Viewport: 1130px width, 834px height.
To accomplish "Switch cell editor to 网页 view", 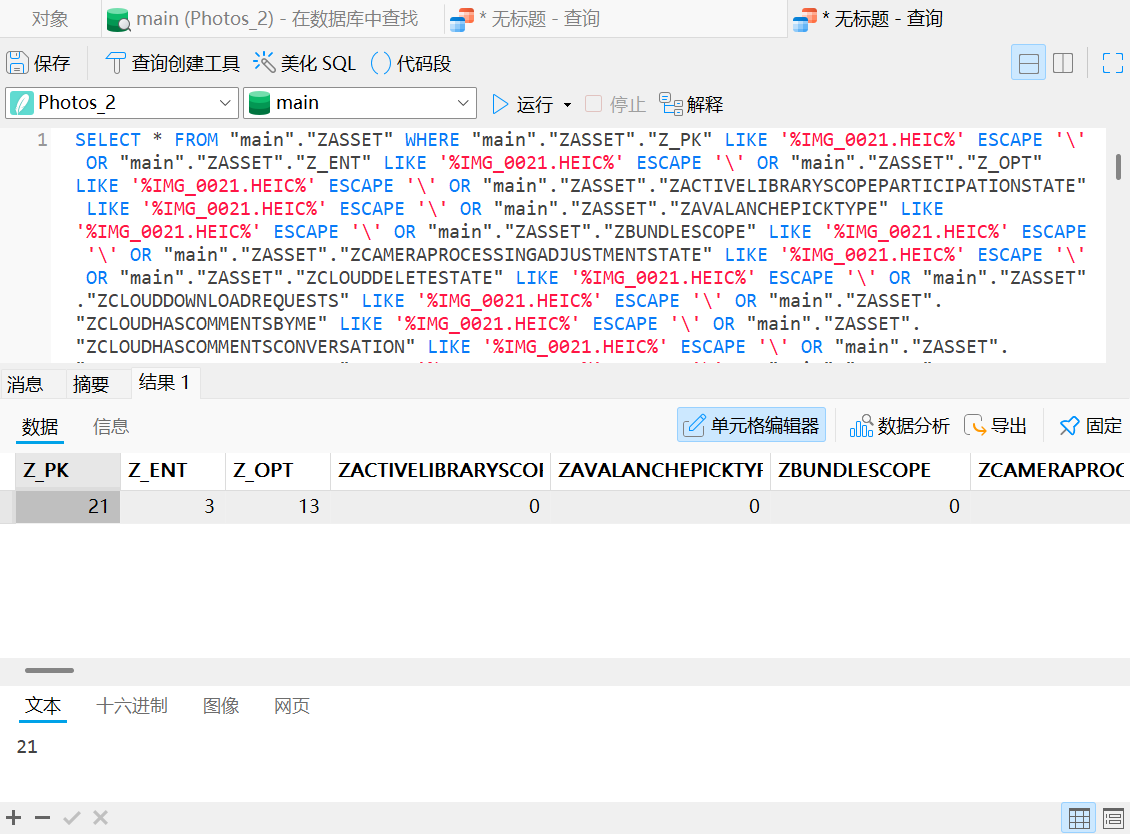I will (292, 706).
